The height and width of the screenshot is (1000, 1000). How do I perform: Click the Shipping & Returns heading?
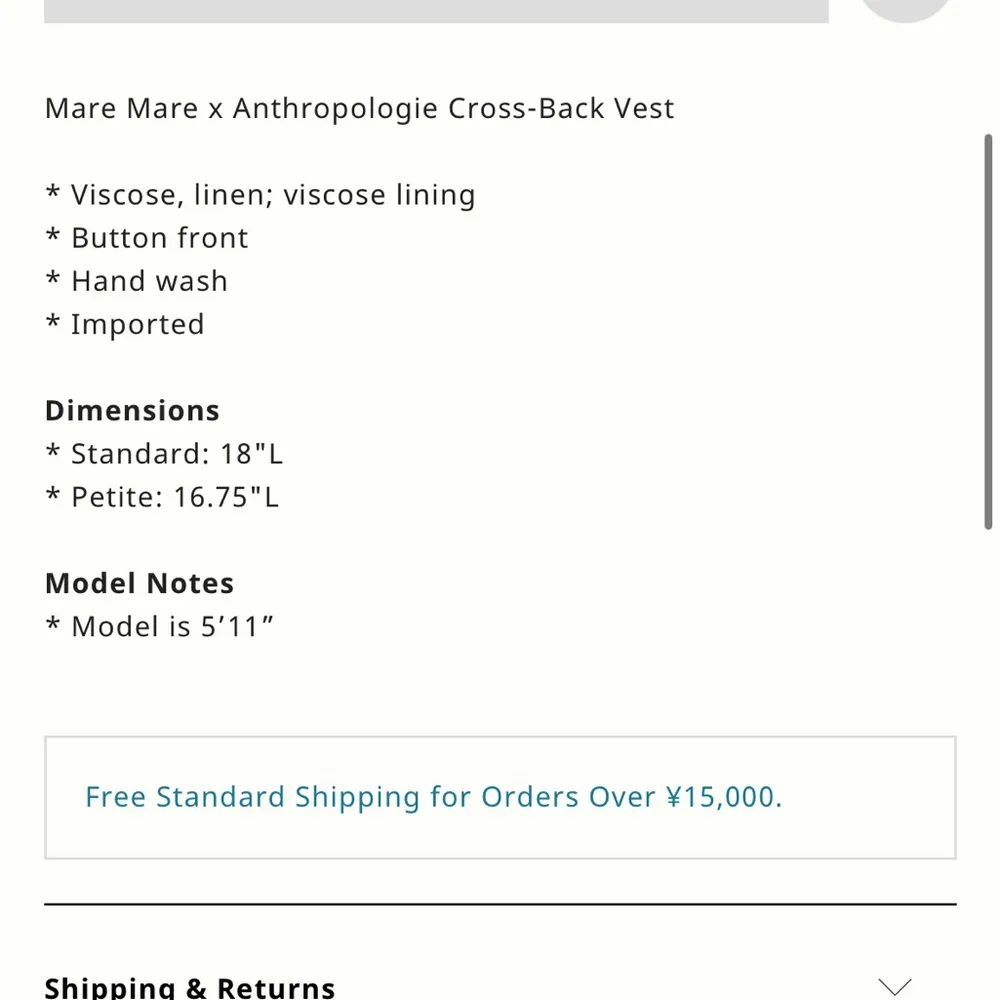[190, 987]
